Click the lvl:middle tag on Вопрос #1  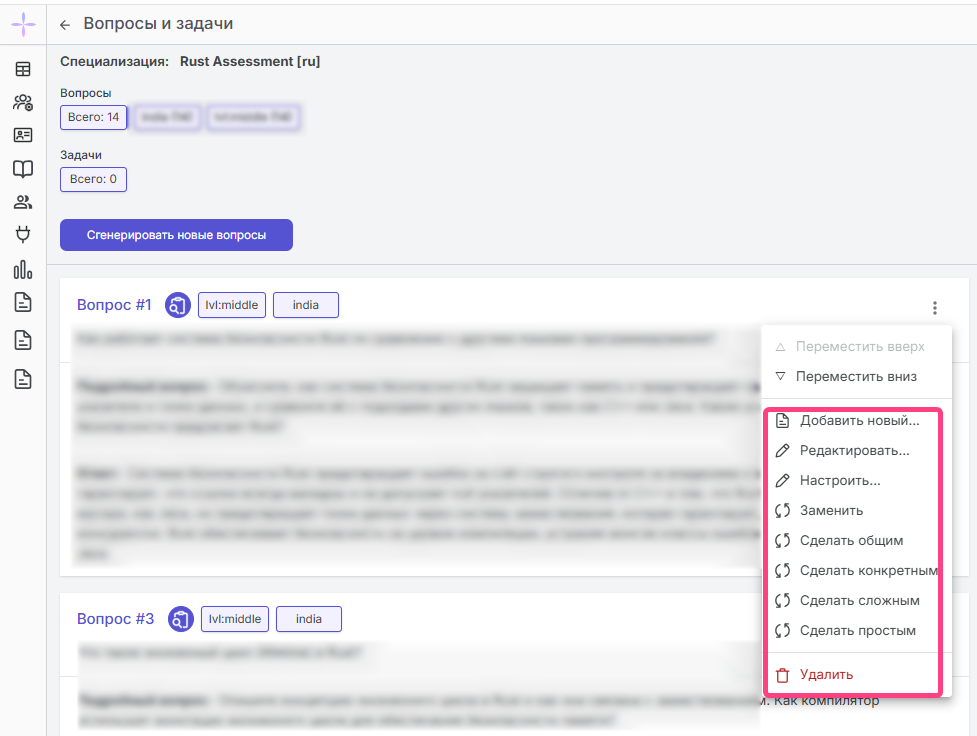point(232,305)
